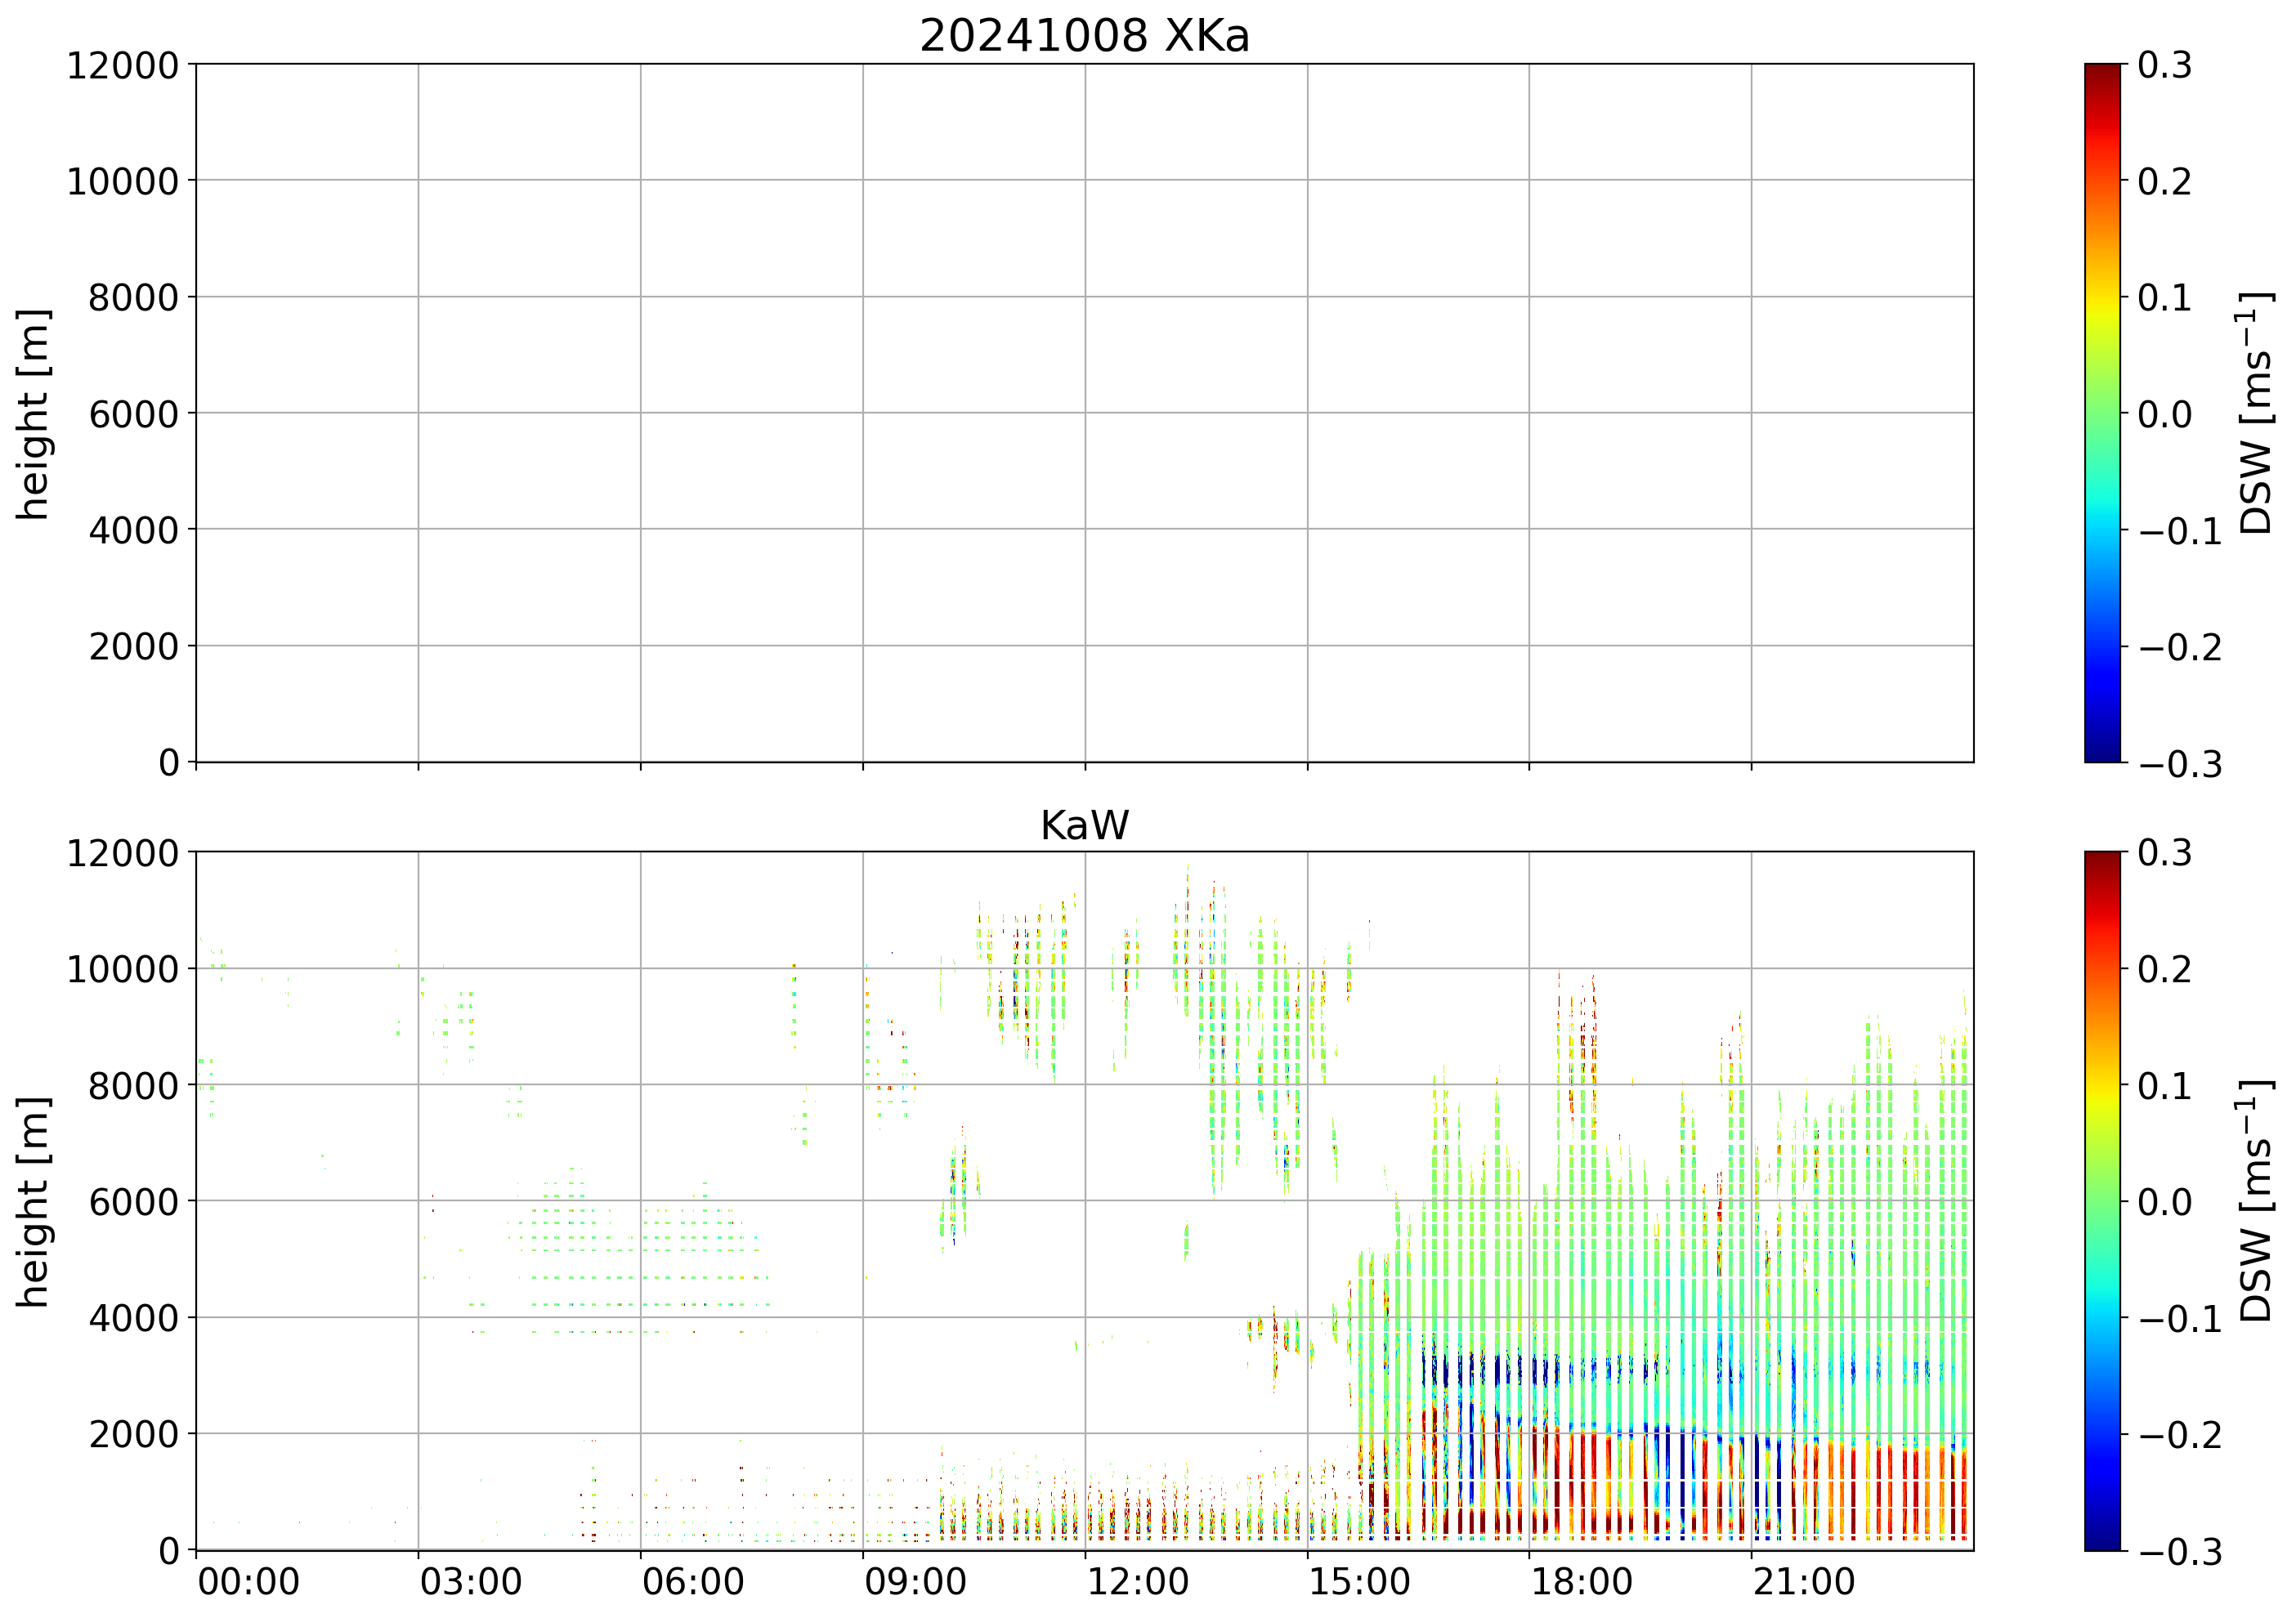2296x1618 pixels.
Task: Click the top colorbar gradient
Action: coord(2102,413)
